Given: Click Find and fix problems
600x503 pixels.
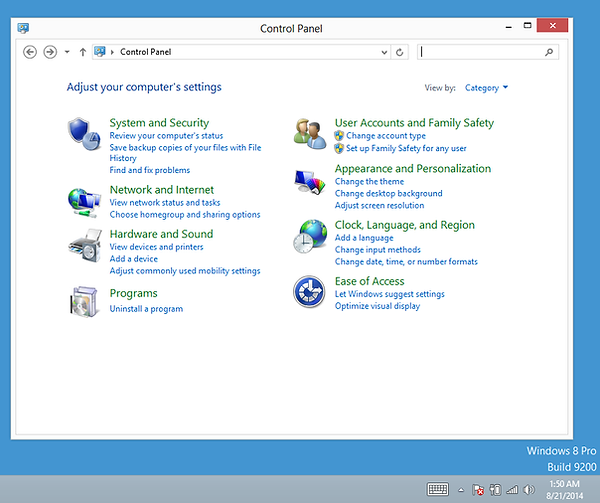Looking at the screenshot, I should pos(150,170).
